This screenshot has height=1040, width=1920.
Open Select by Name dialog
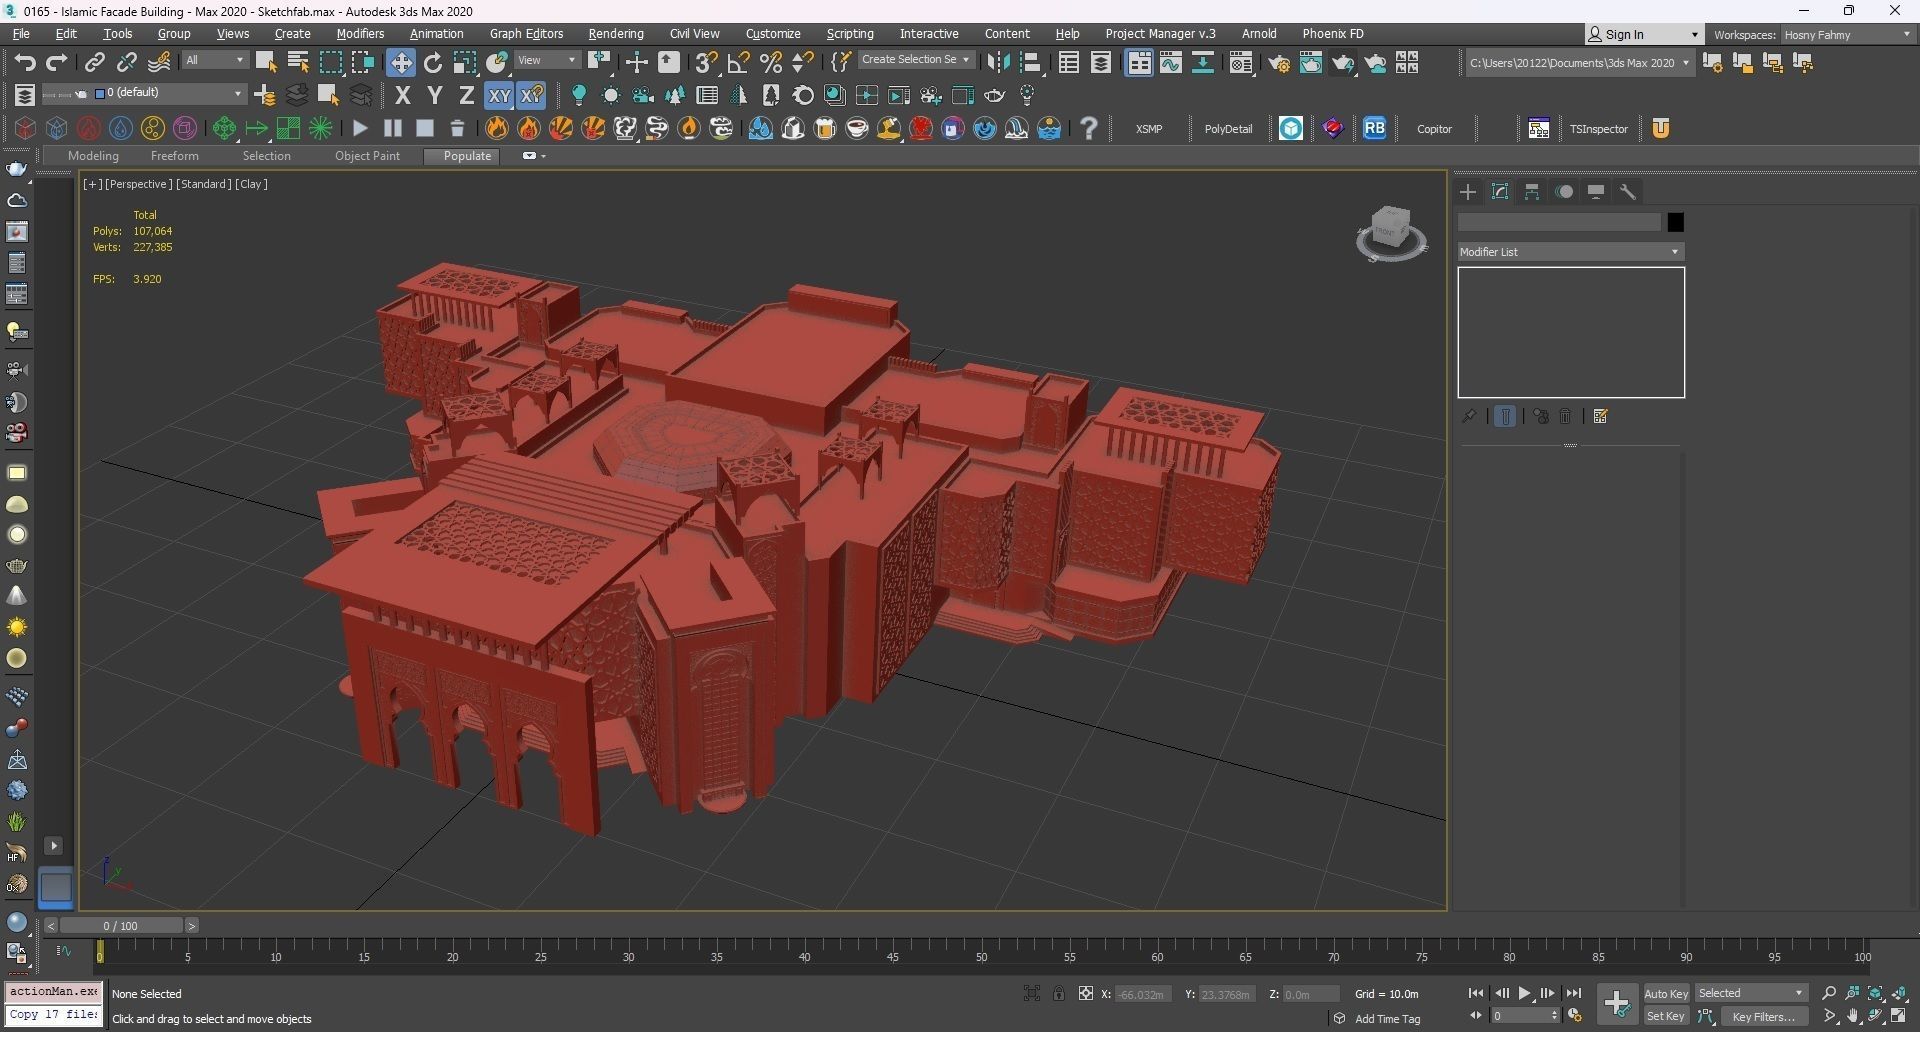(x=298, y=62)
